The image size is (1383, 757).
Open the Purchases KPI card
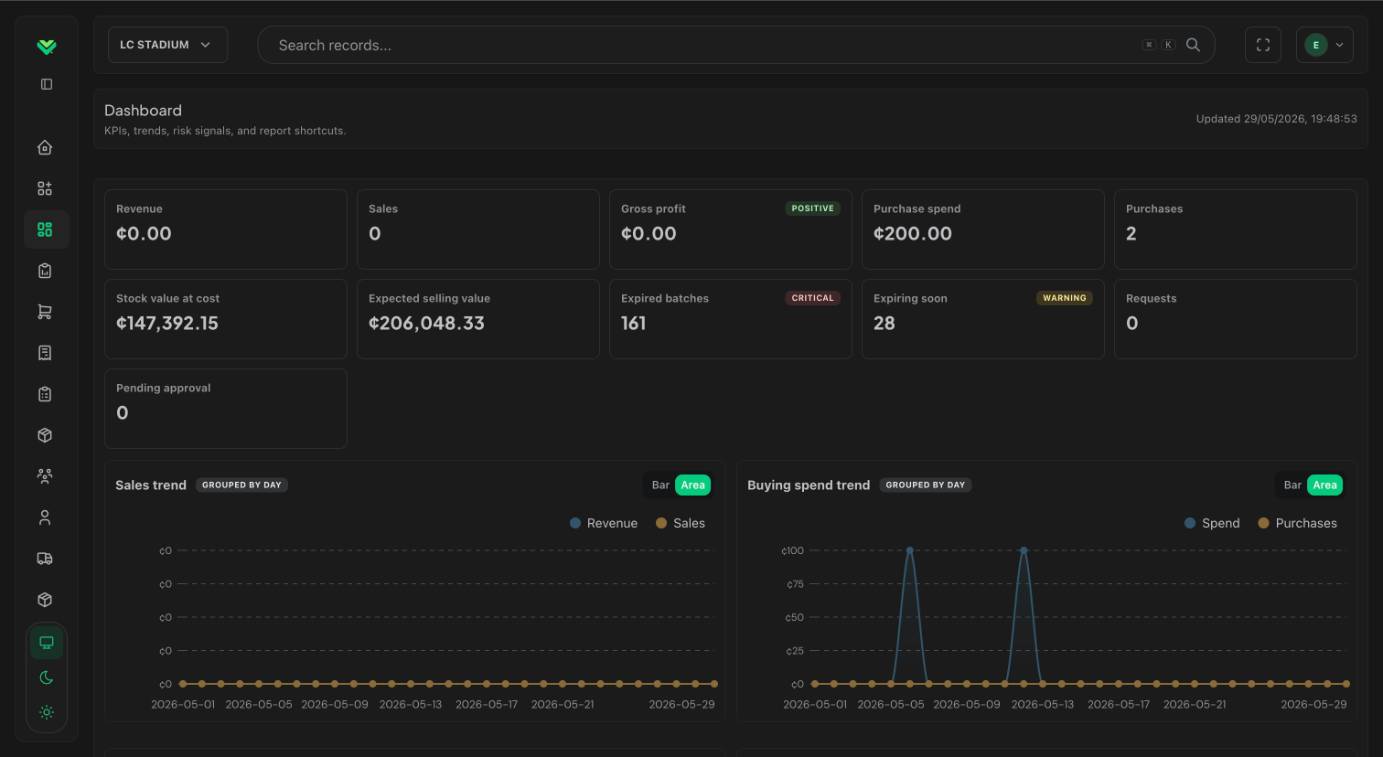[x=1235, y=229]
